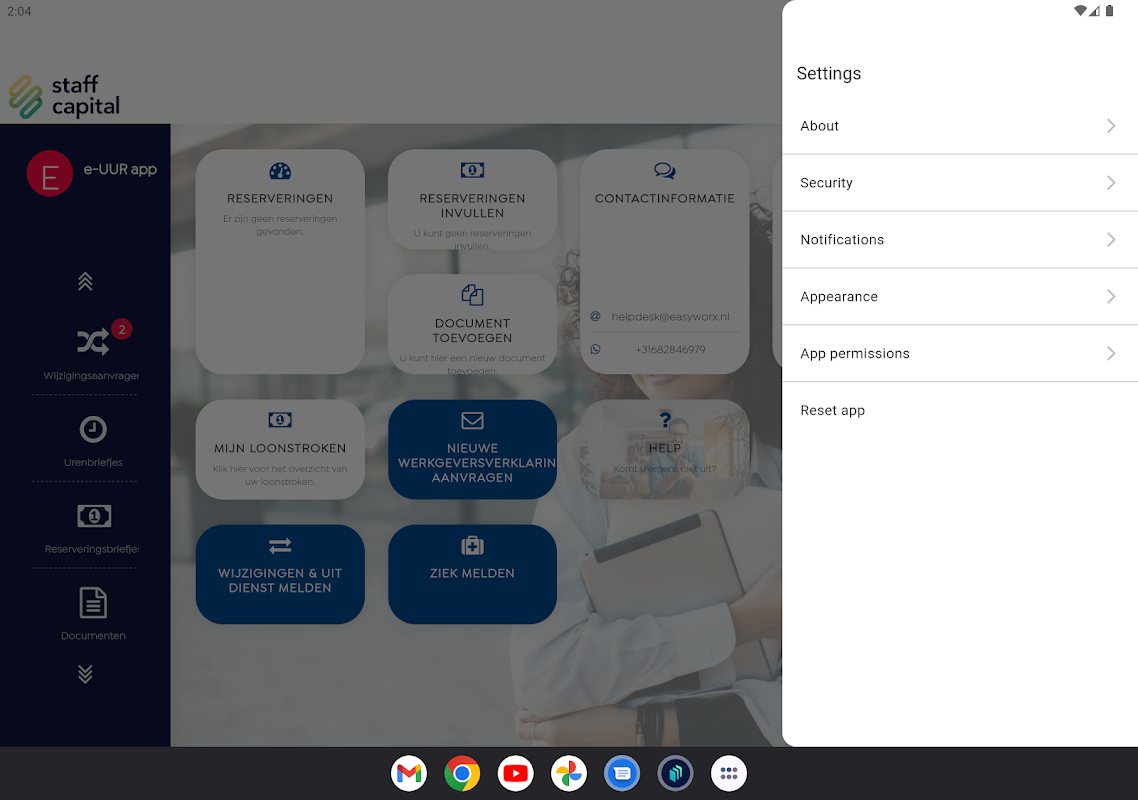This screenshot has height=800, width=1138.
Task: Open NIEUWE WERKGEVERSVERKLARING AANVRAGEN tile title
Action: tap(477, 462)
